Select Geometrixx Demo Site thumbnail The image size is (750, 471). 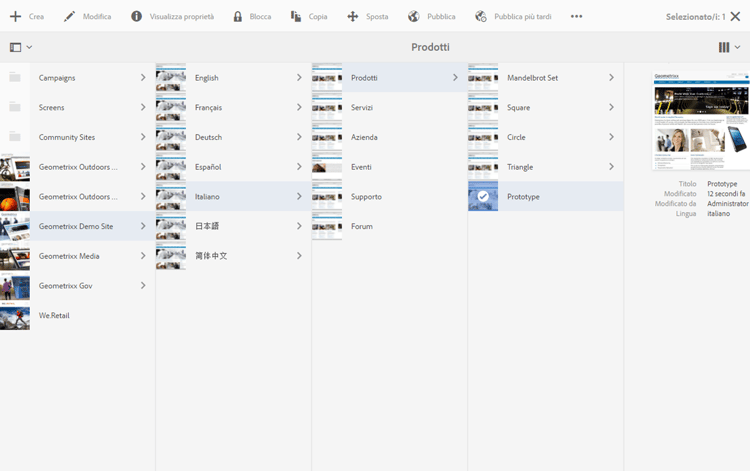point(15,226)
